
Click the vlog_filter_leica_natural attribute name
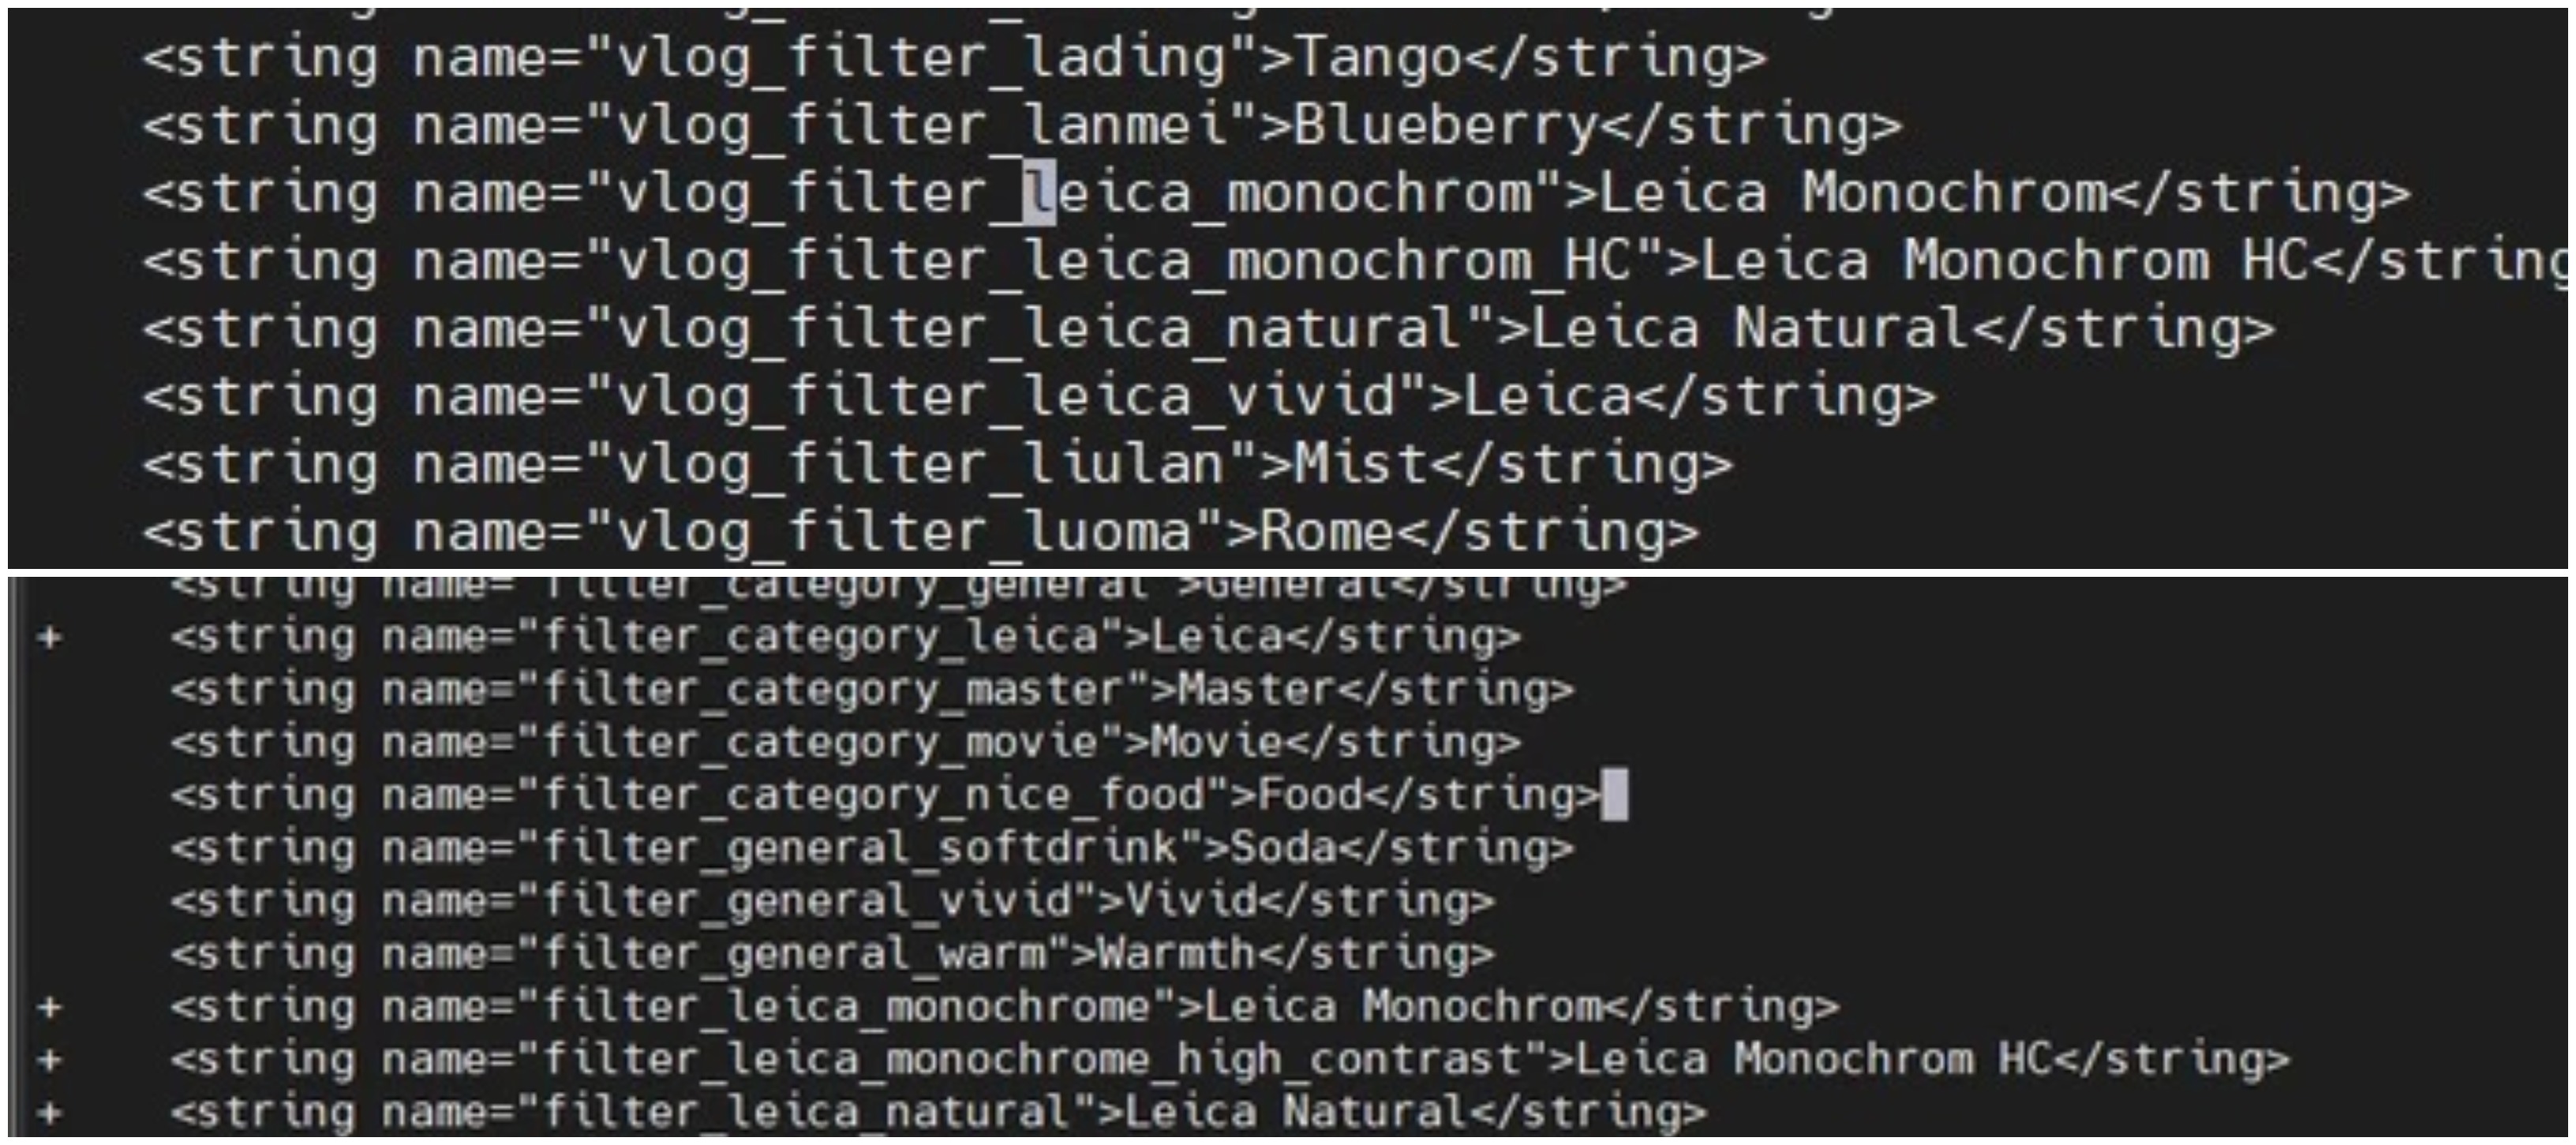[1040, 330]
